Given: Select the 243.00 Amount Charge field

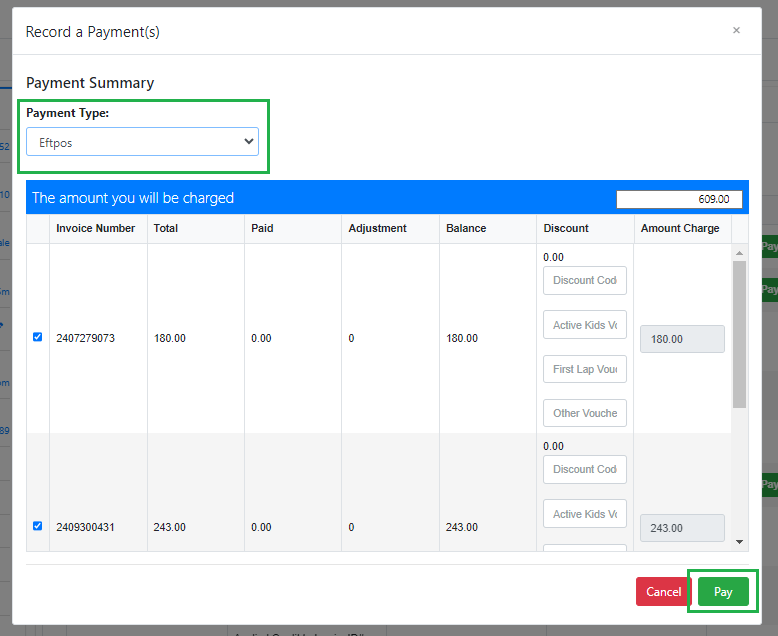Looking at the screenshot, I should tap(682, 528).
